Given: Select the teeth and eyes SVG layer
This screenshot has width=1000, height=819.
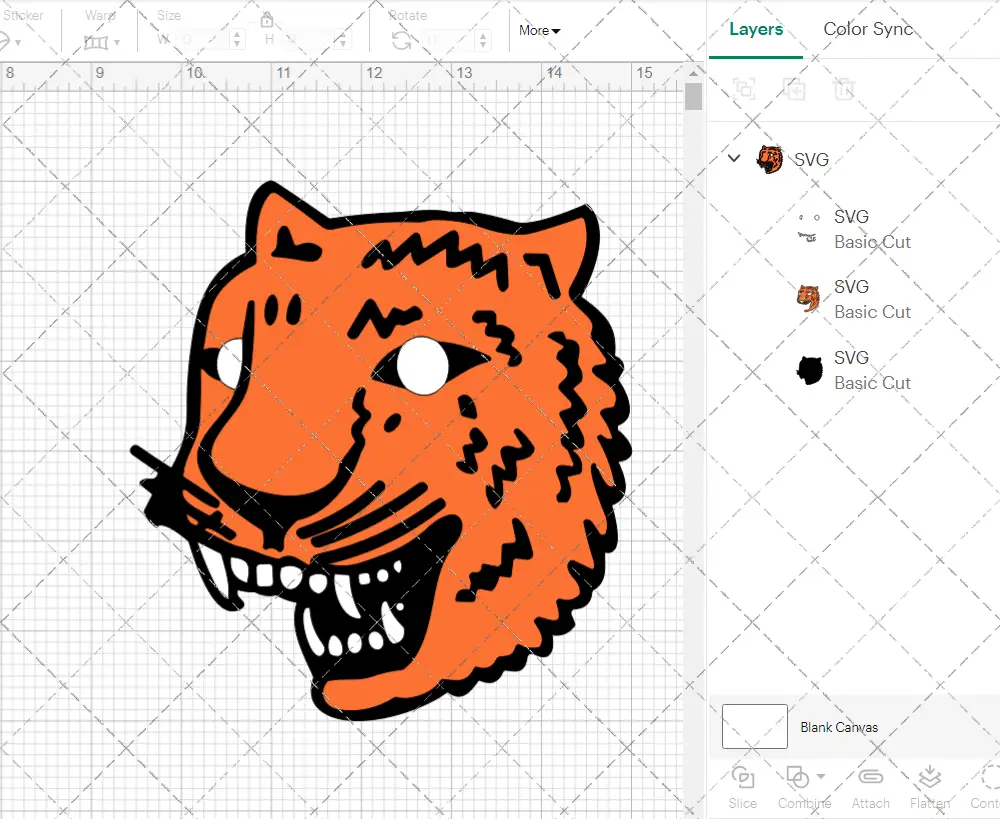Looking at the screenshot, I should point(855,229).
